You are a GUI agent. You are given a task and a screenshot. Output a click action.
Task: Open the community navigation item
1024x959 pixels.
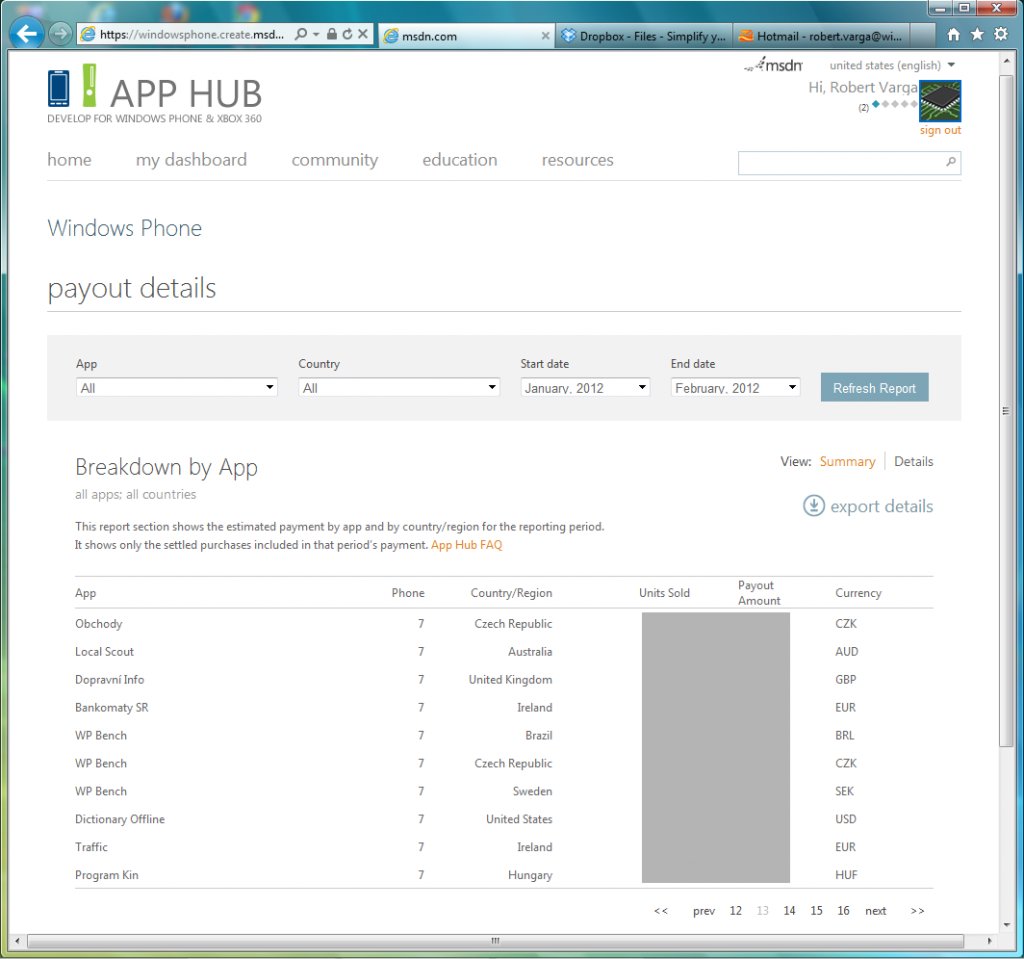tap(334, 160)
